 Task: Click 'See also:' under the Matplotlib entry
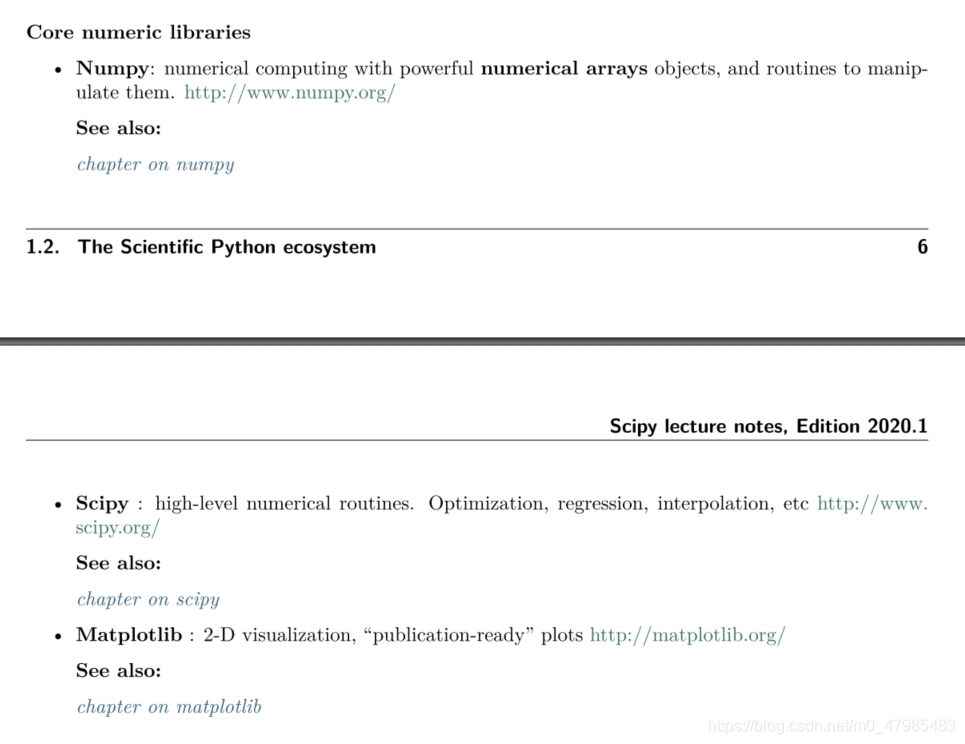click(x=118, y=670)
